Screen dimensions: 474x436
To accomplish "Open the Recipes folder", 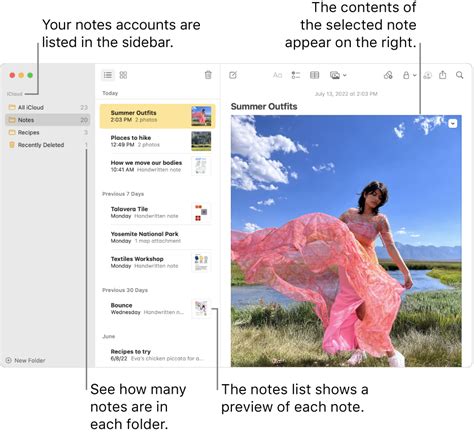I will click(48, 132).
